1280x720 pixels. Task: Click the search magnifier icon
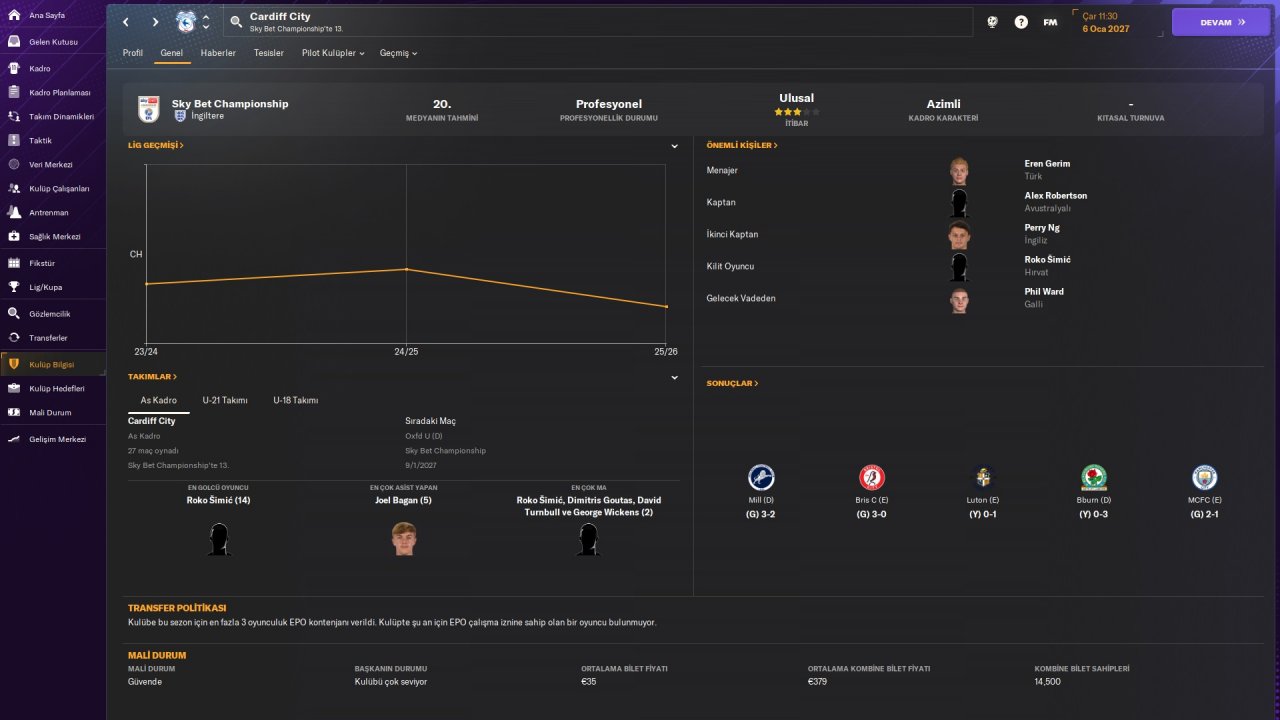[235, 21]
